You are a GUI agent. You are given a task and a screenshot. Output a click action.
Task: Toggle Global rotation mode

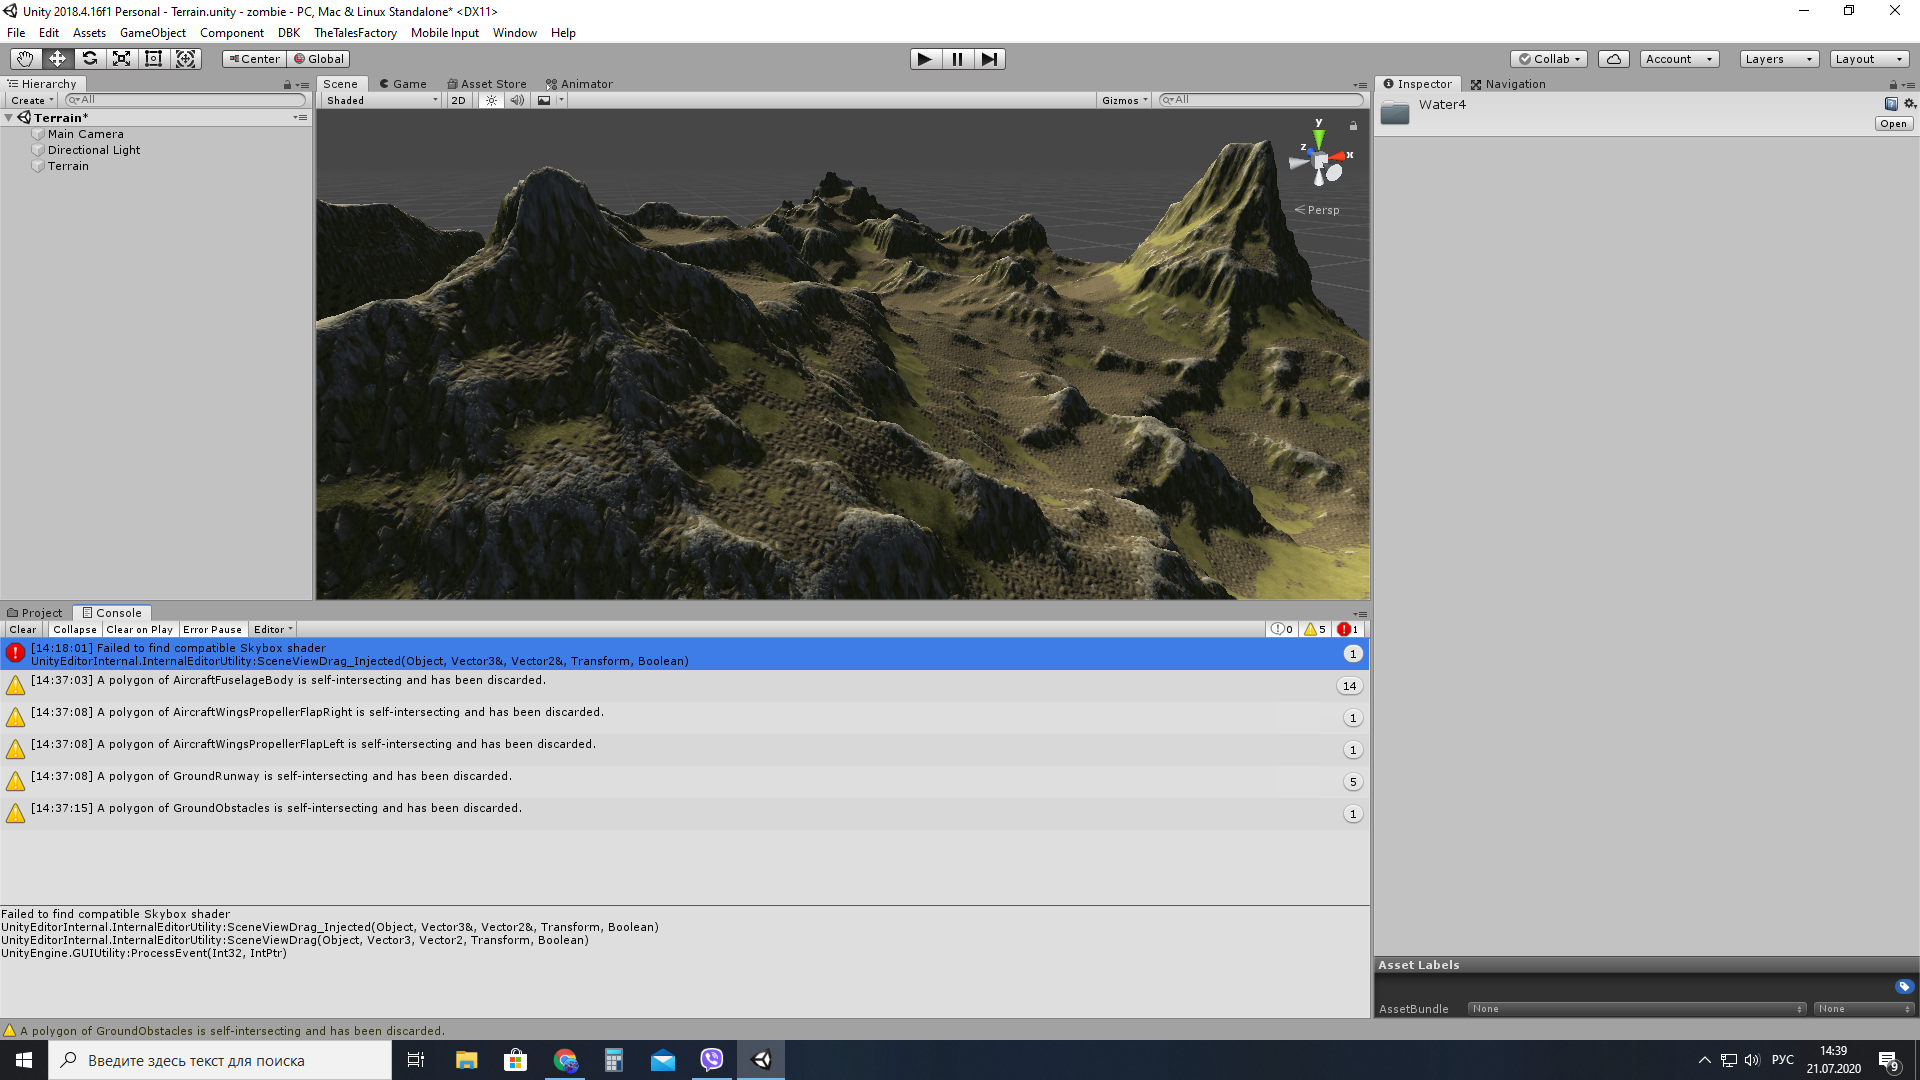pos(319,59)
